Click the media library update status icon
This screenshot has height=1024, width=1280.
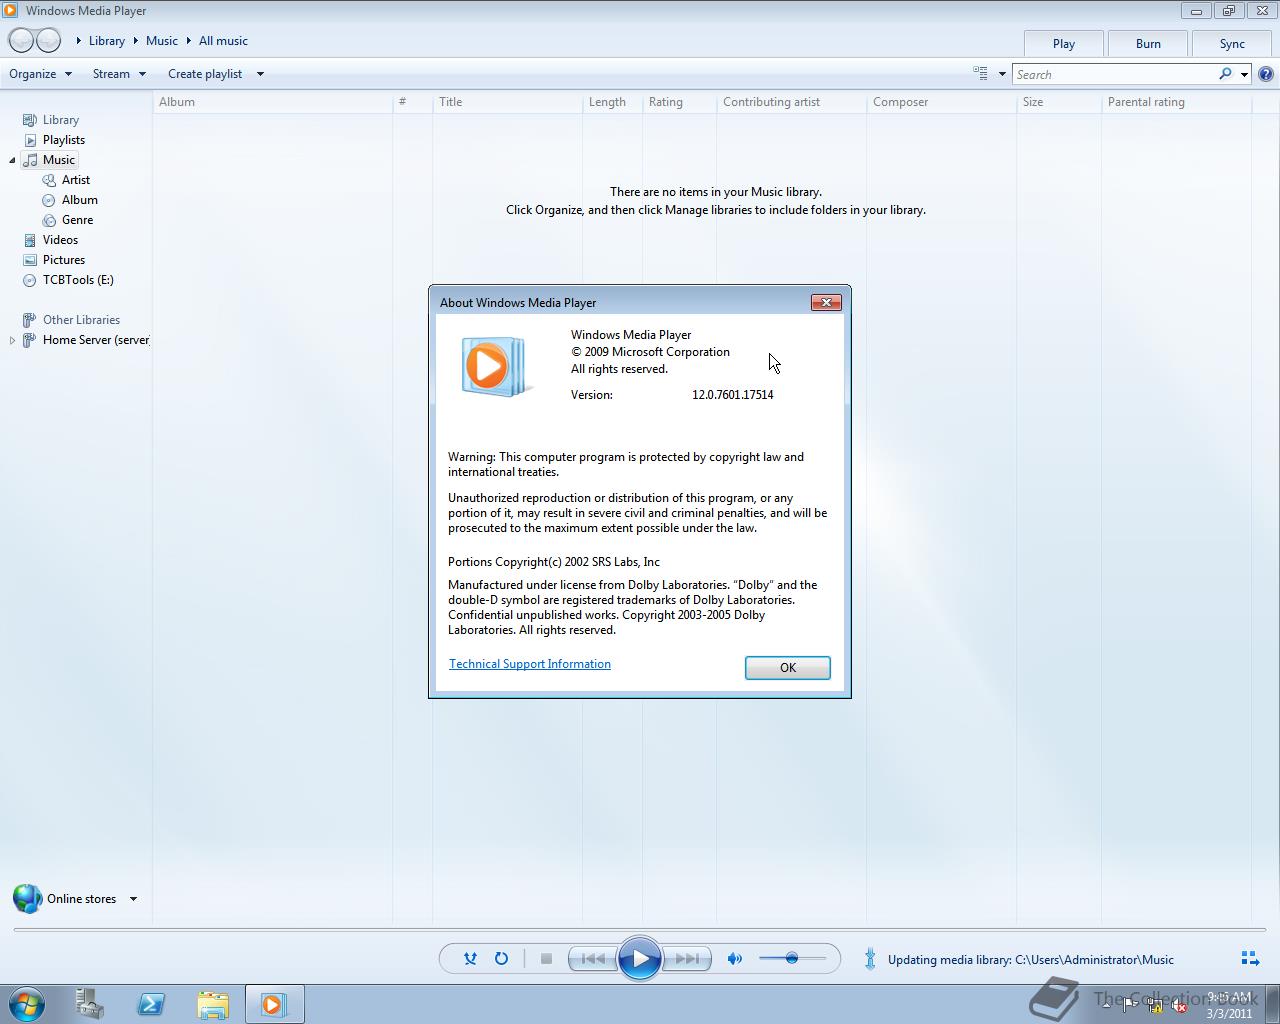pos(870,959)
